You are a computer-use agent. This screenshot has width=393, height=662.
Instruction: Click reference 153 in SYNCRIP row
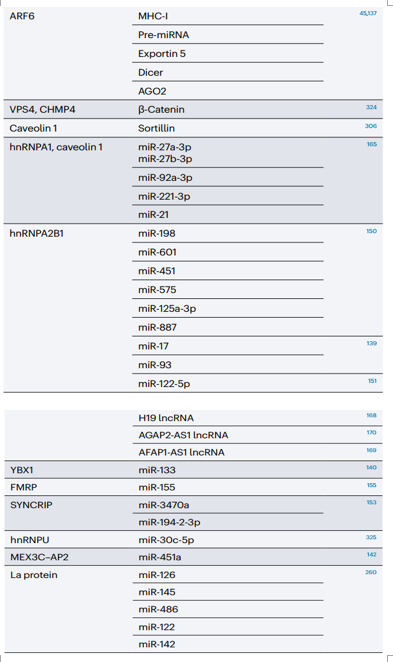pos(371,502)
